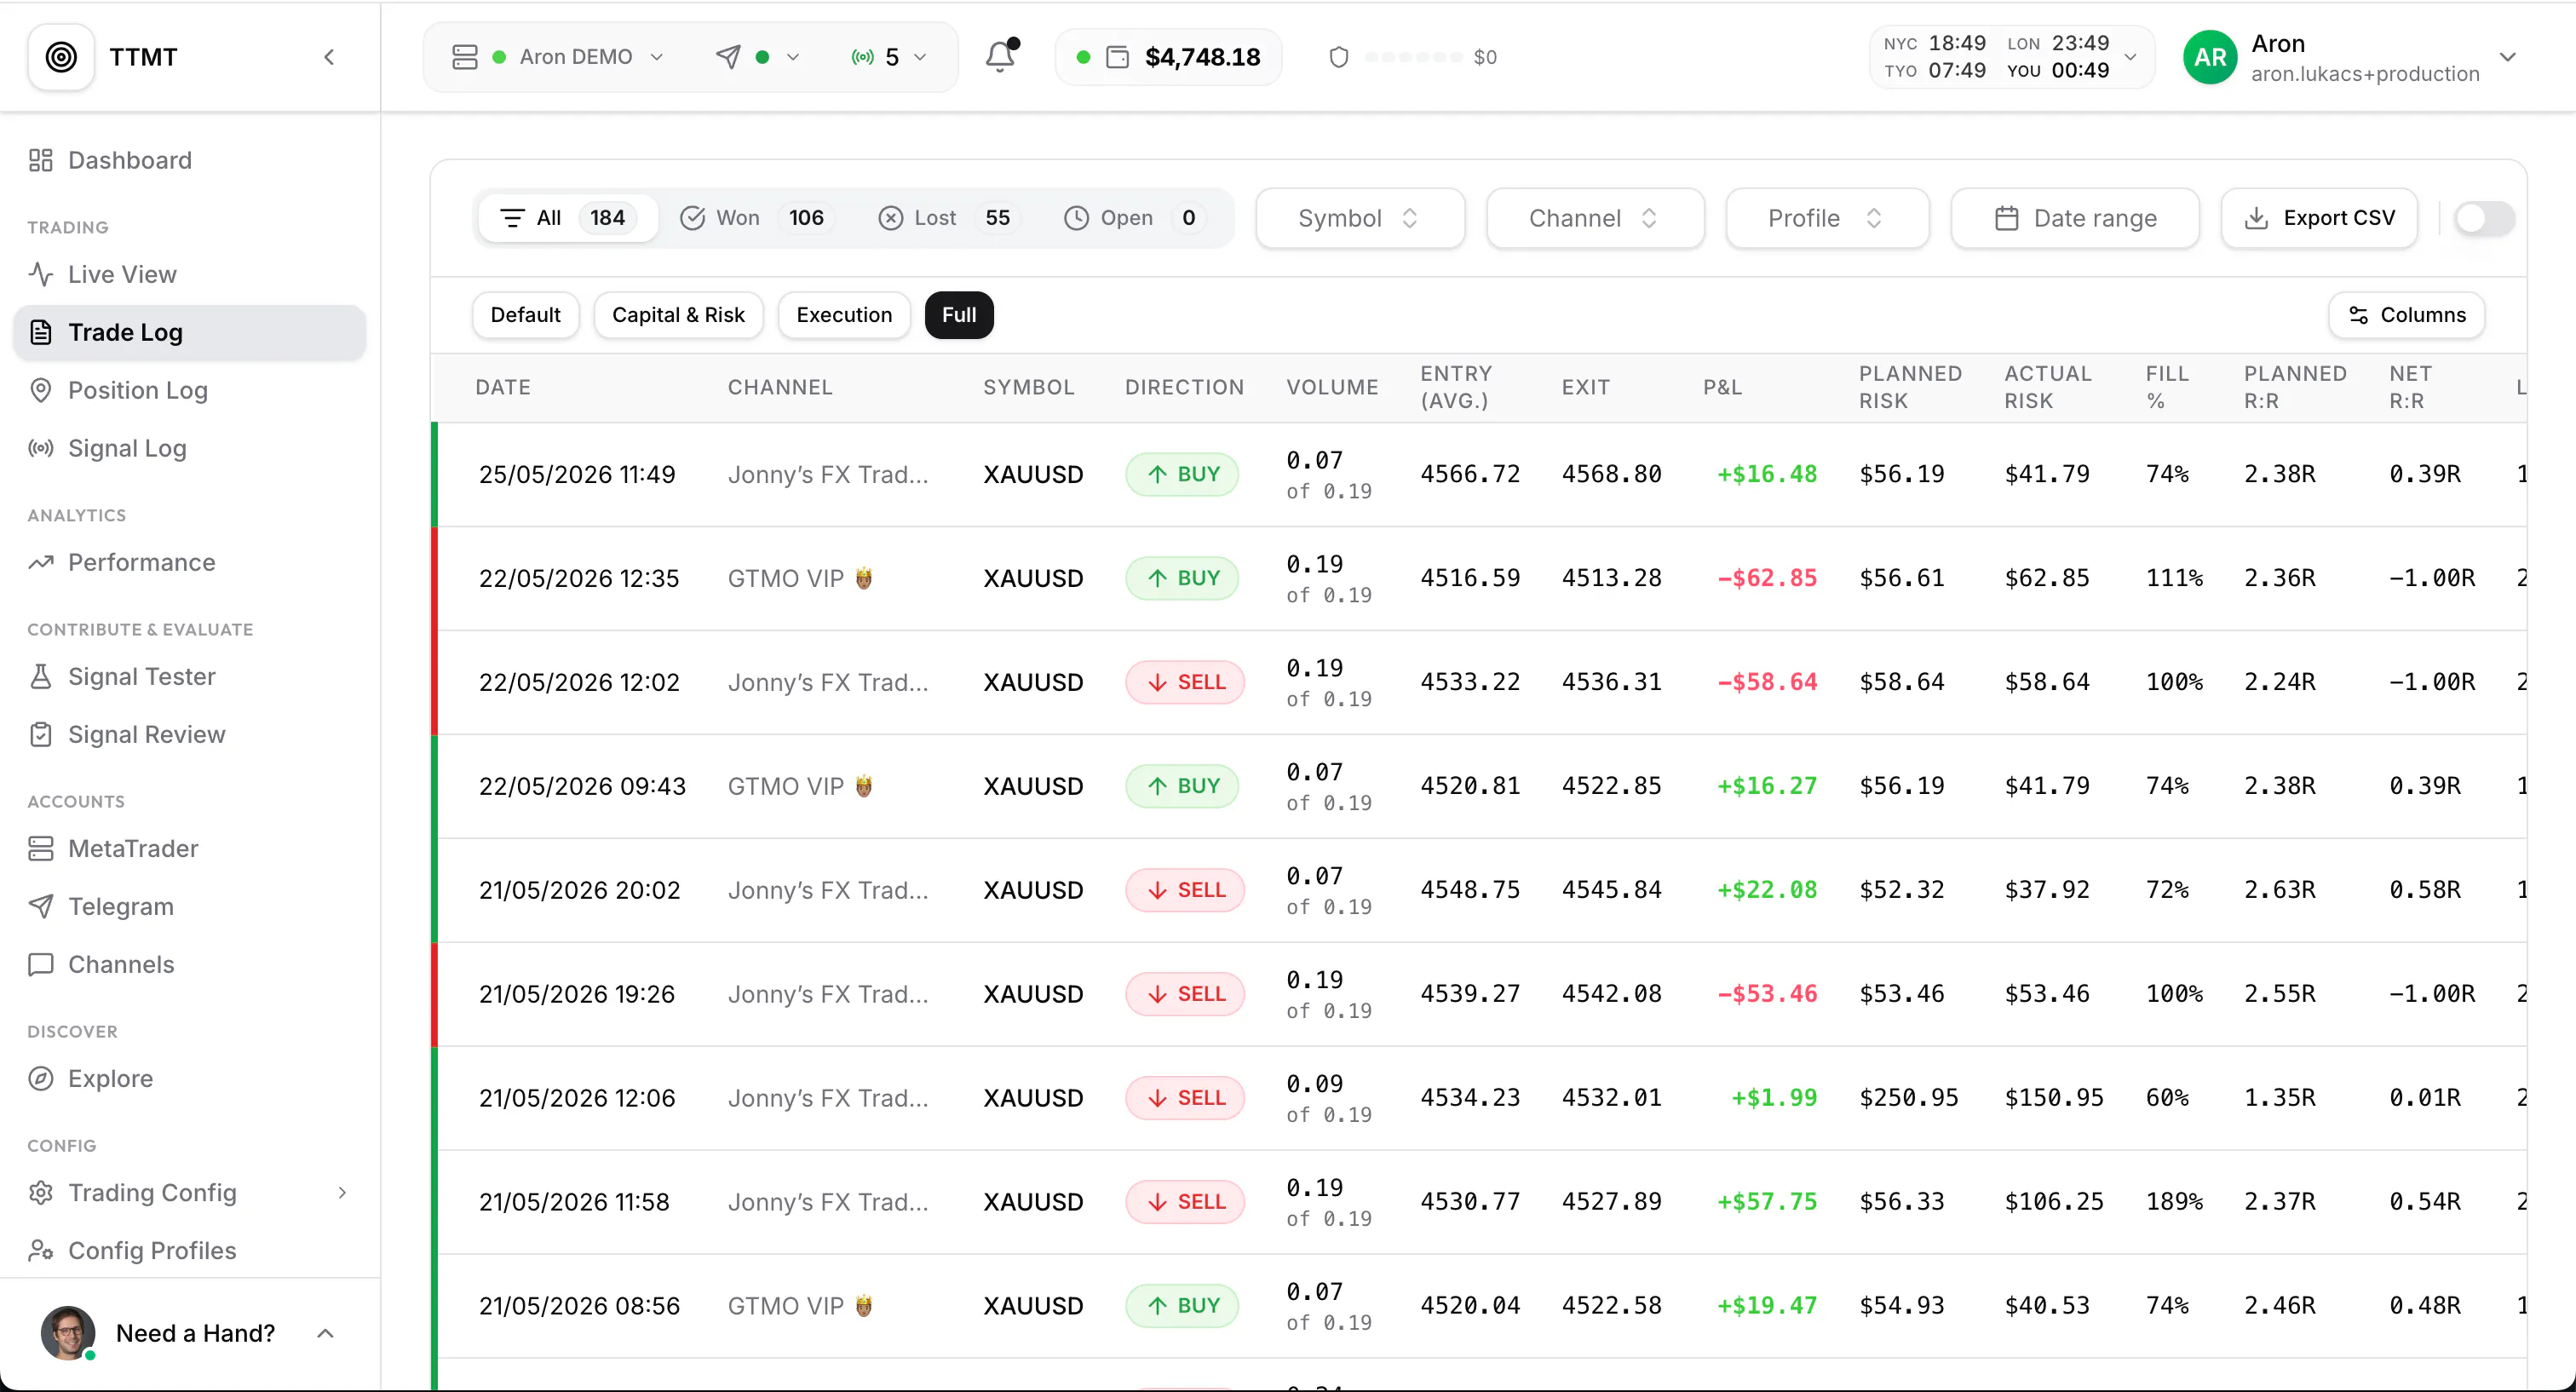Screen dimensions: 2576x1392
Task: Click the Telegram paper plane icon in sidebar
Action: pyautogui.click(x=41, y=906)
